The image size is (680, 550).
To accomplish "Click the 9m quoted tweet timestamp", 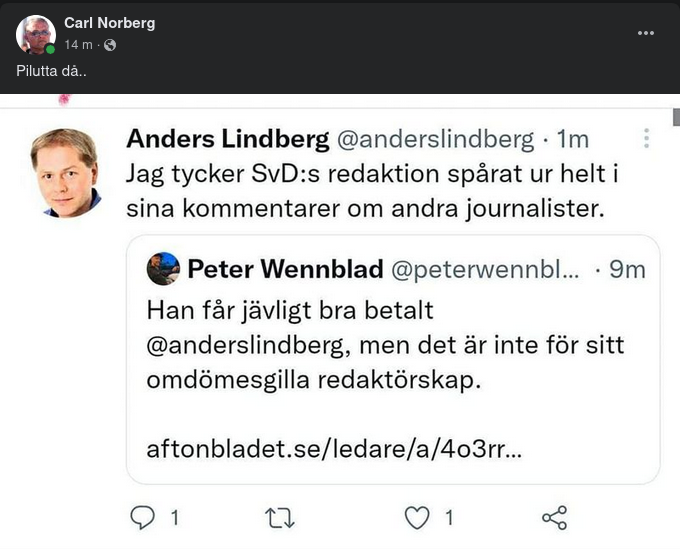I will click(x=627, y=269).
